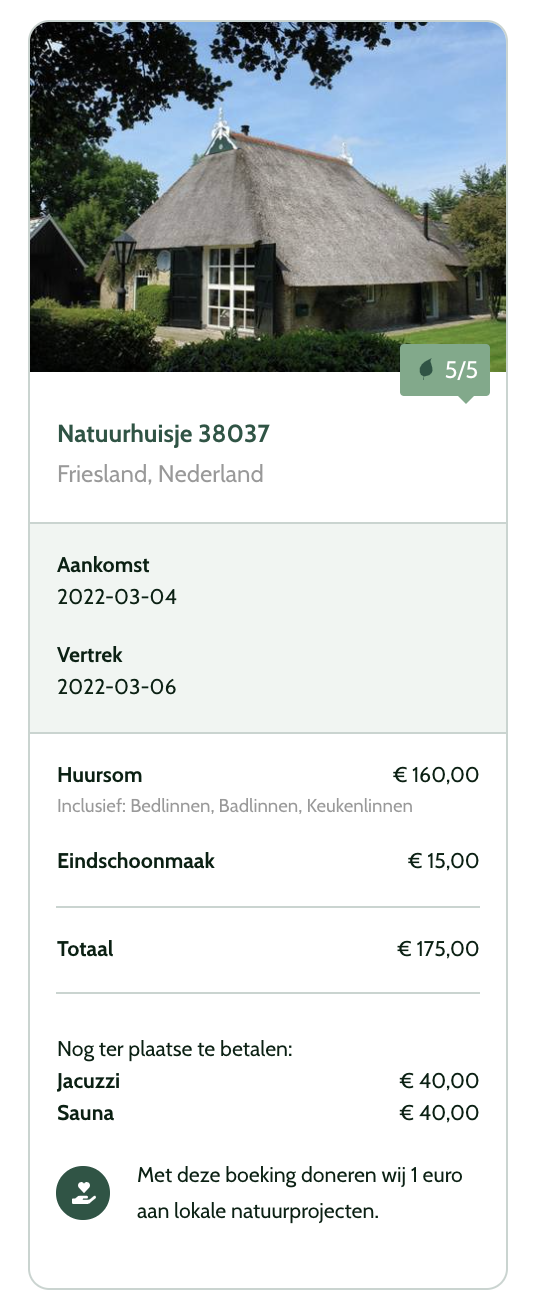548x1314 pixels.
Task: Click the € 15,00 cleaning amount
Action: point(443,861)
